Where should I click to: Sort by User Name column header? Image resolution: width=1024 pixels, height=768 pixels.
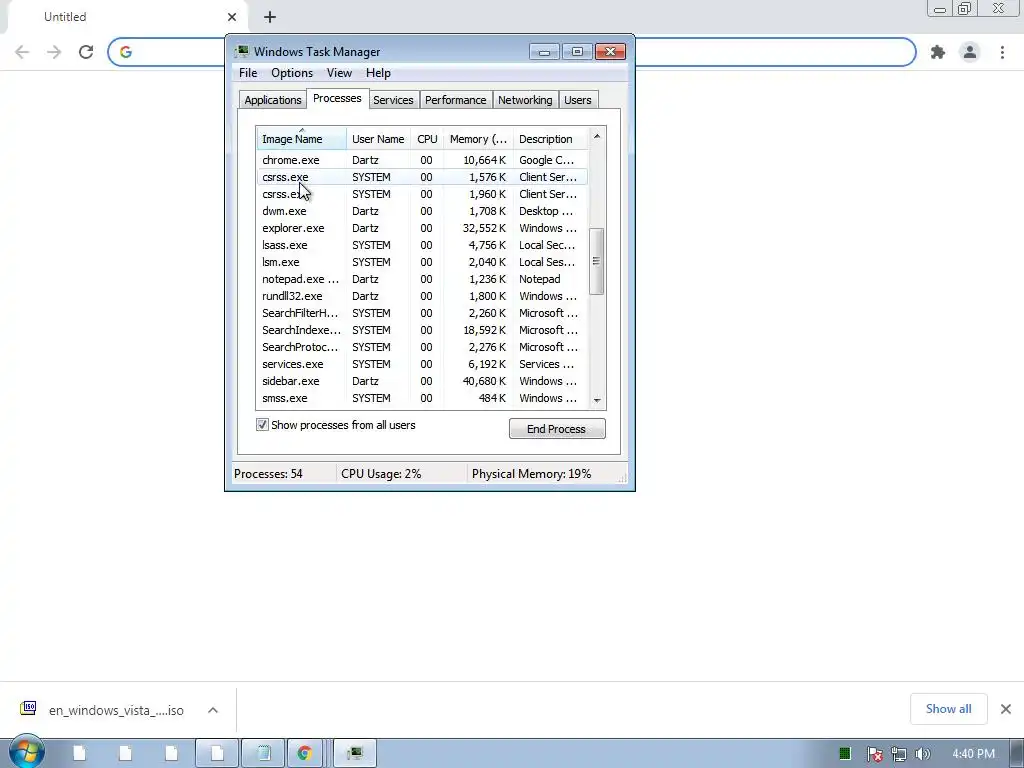click(378, 139)
